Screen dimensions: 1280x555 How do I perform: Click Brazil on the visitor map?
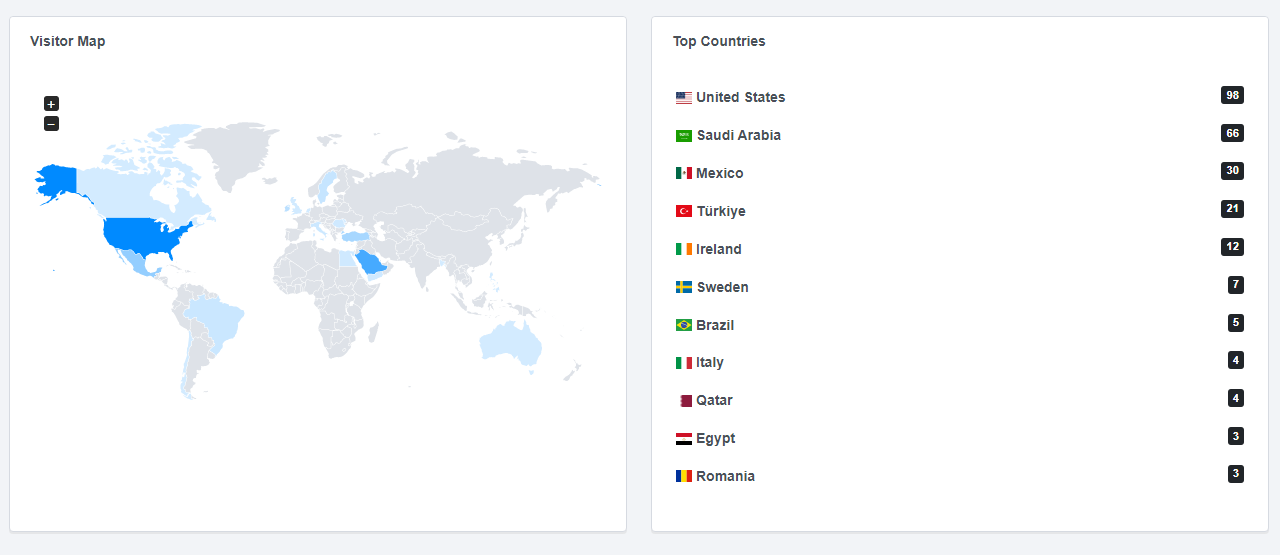coord(217,319)
